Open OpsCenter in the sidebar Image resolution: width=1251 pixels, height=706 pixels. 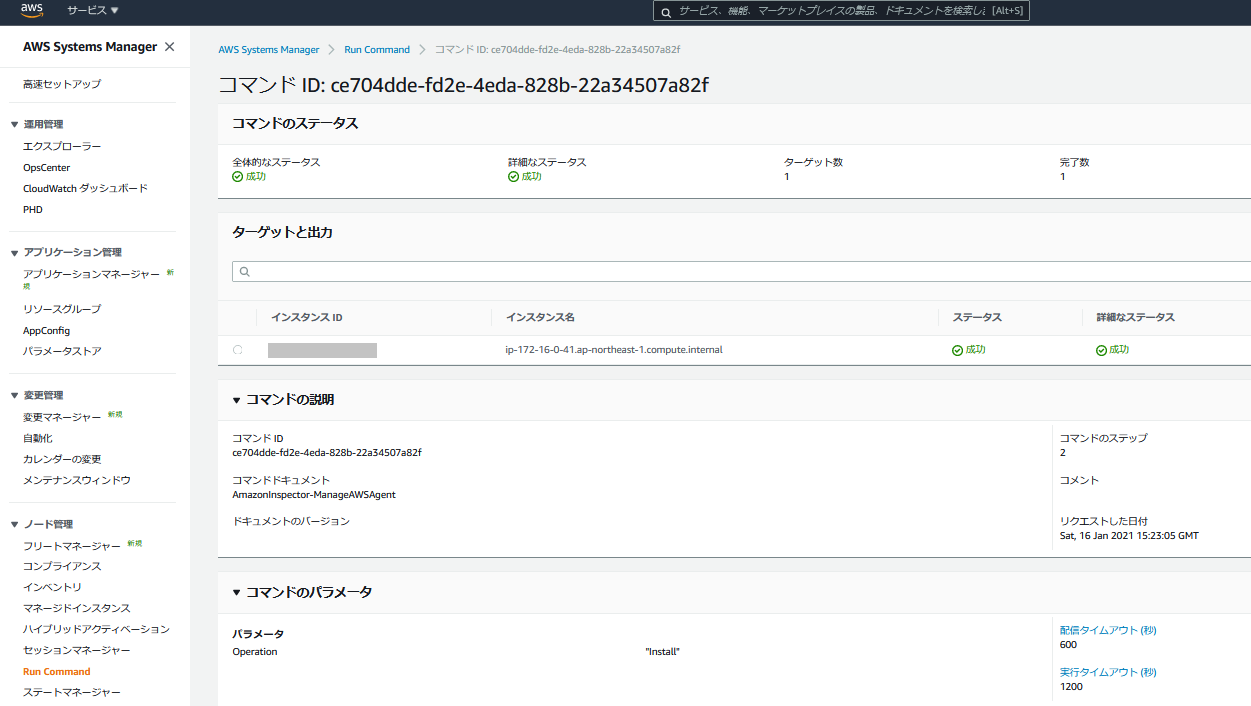47,167
